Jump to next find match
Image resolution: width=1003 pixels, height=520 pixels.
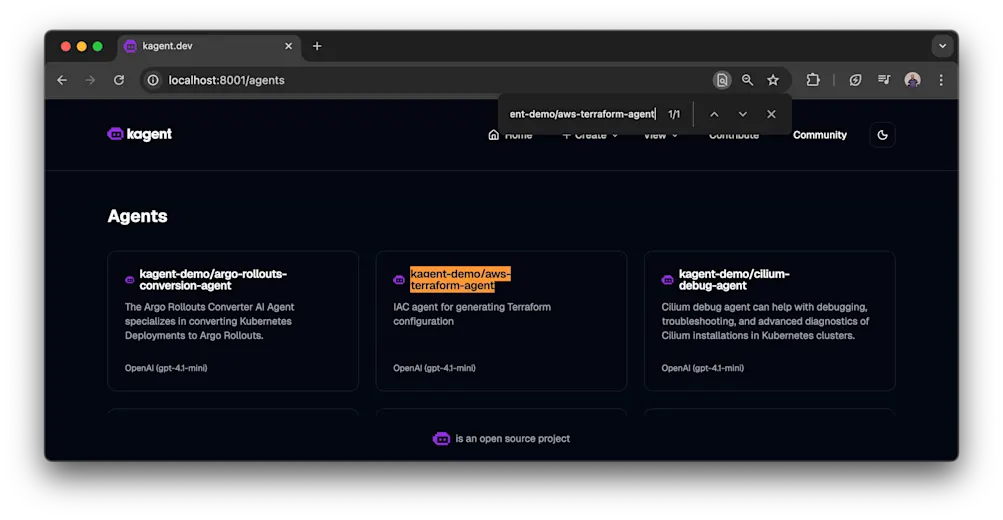pos(743,114)
